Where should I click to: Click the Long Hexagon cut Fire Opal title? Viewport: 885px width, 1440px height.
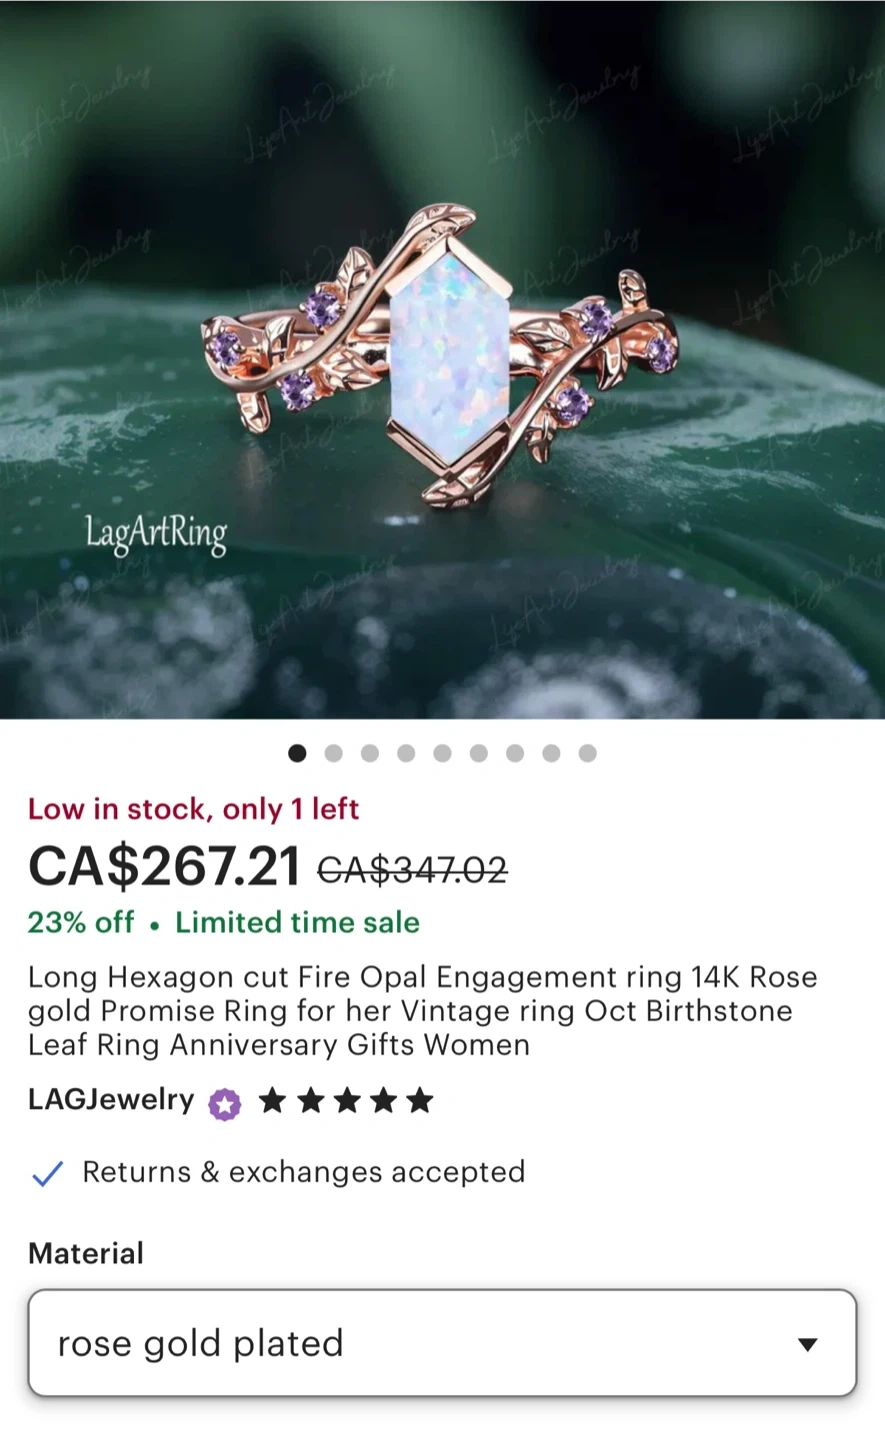pyautogui.click(x=423, y=1011)
